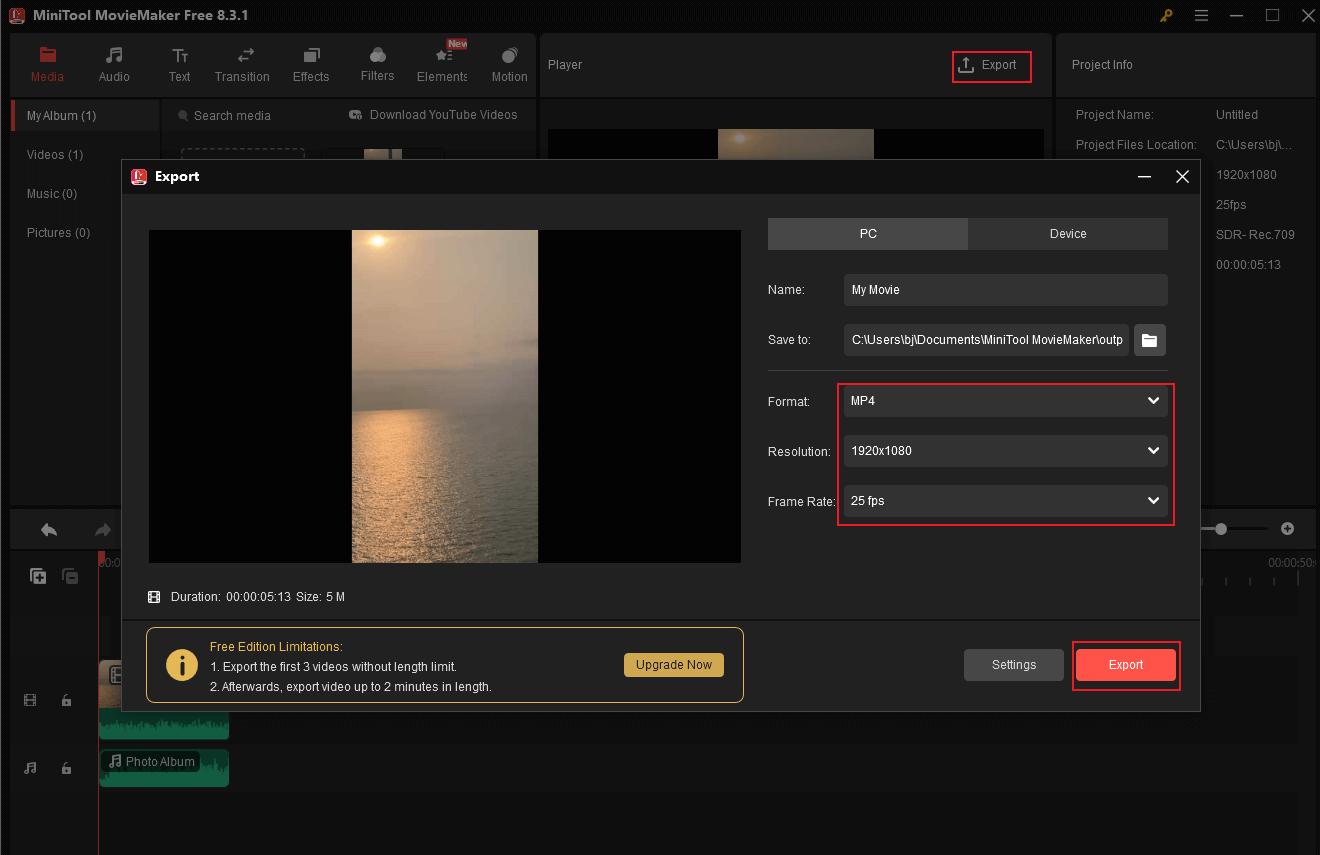Expand the Resolution dropdown

pyautogui.click(x=1005, y=451)
